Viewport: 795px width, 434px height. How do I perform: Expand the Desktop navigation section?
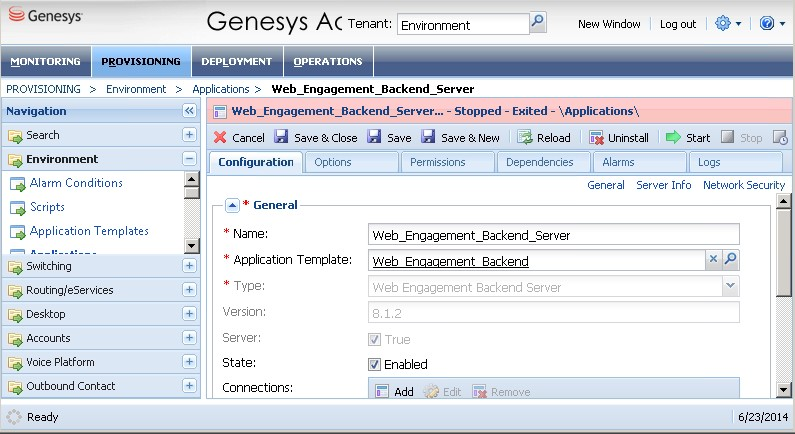coord(189,313)
